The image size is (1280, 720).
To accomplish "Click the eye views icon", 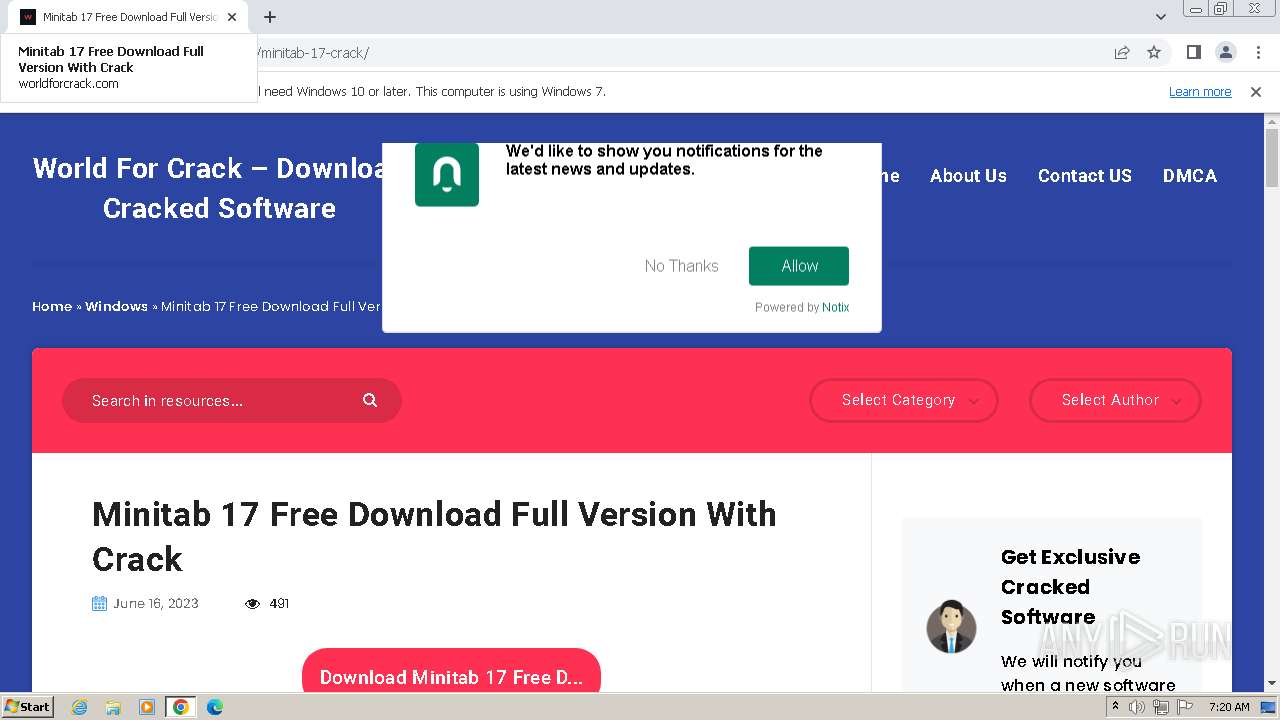I will [252, 603].
